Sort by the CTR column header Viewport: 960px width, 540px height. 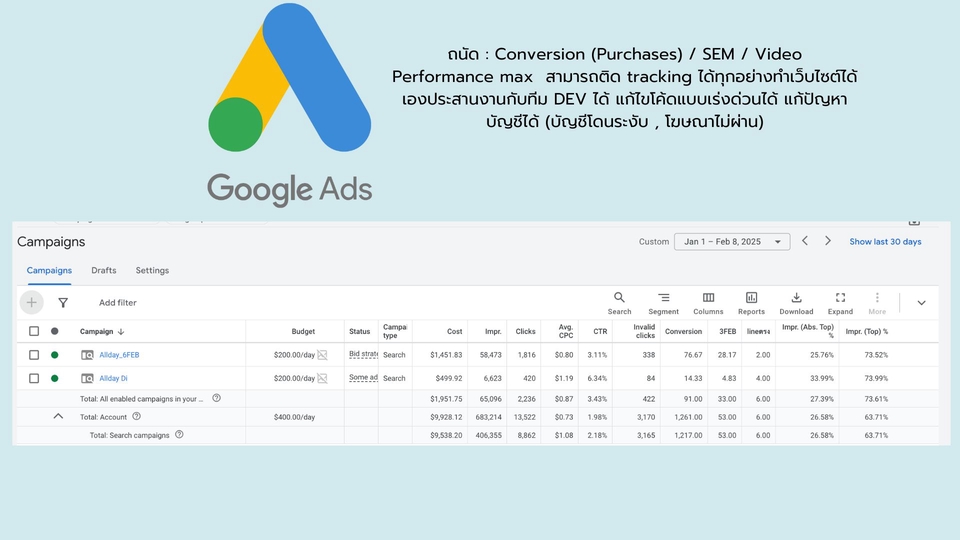point(600,331)
